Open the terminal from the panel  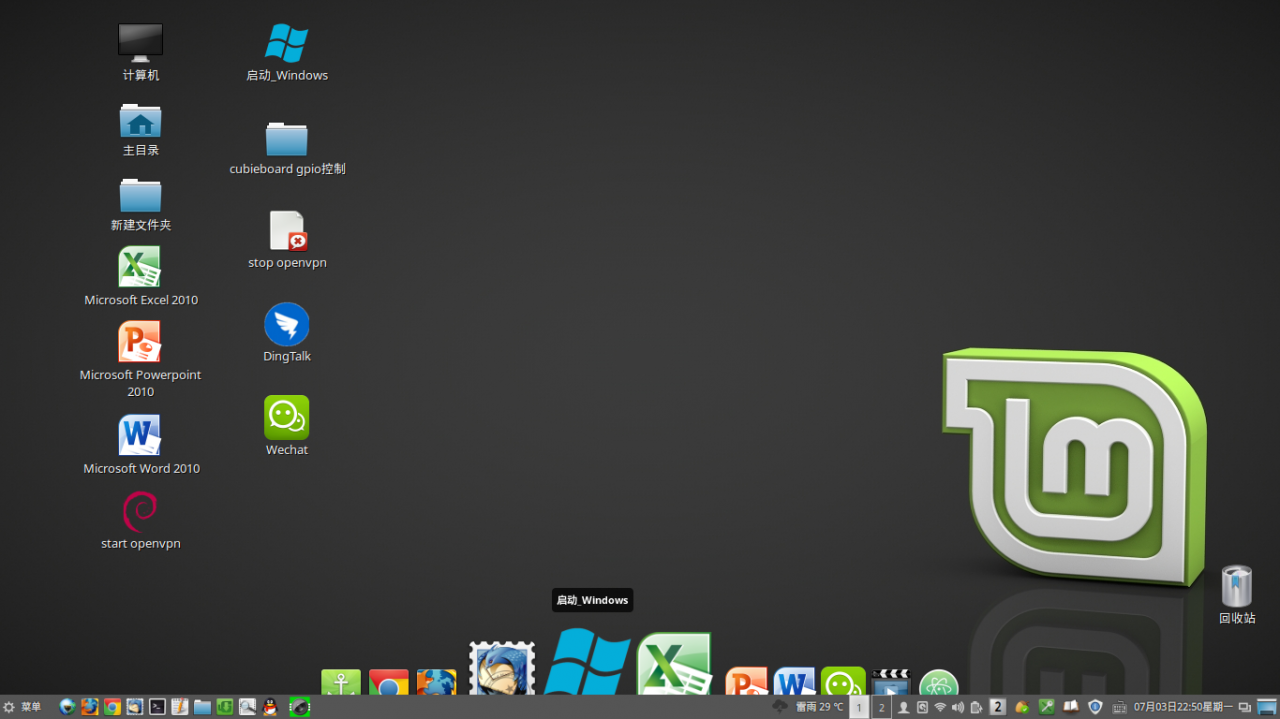pos(157,707)
